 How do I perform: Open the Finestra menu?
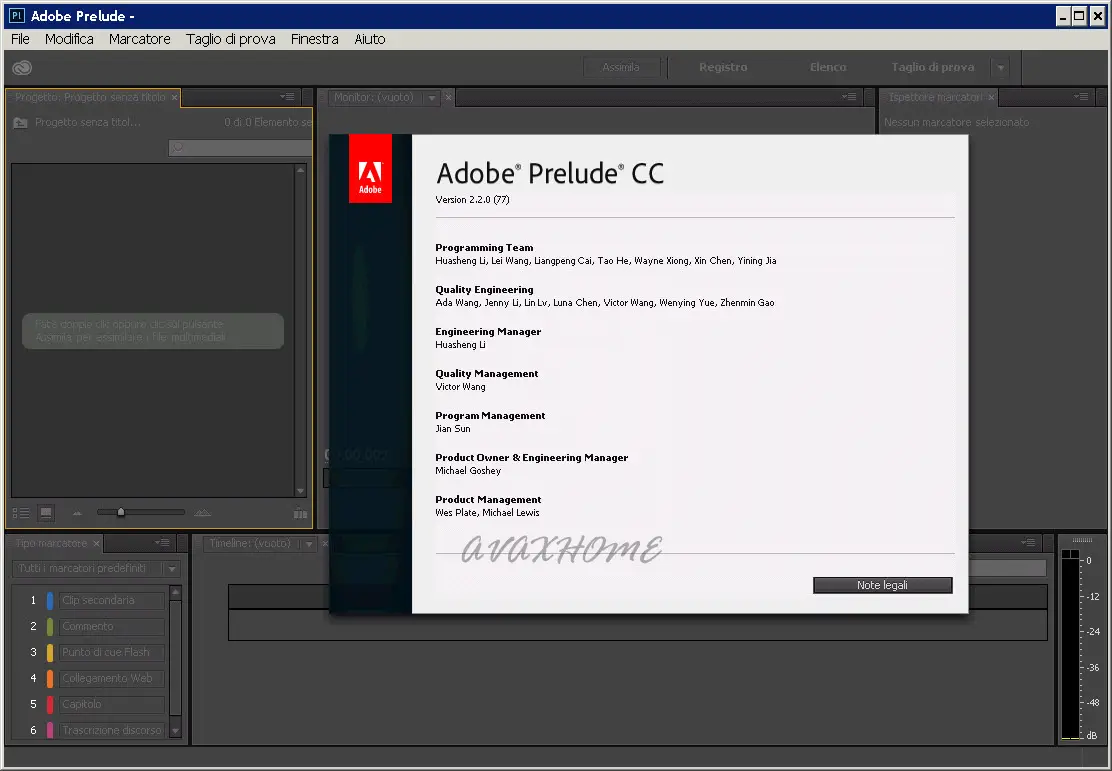point(315,39)
